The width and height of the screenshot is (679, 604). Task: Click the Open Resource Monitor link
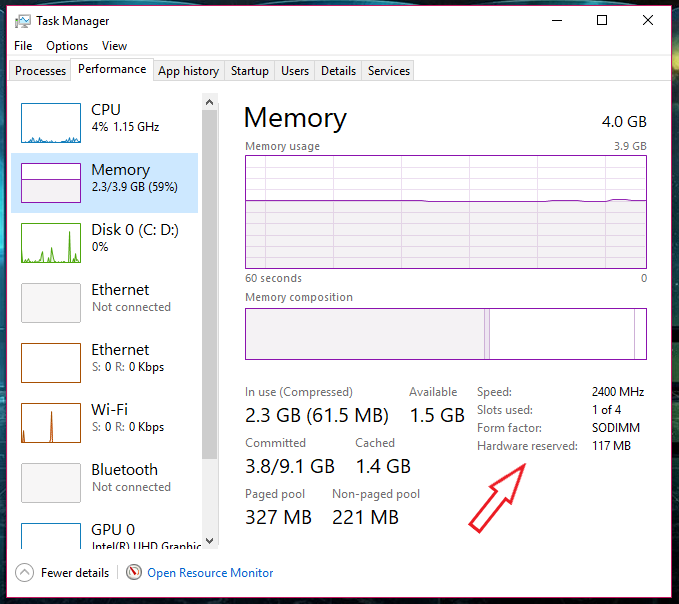coord(210,573)
